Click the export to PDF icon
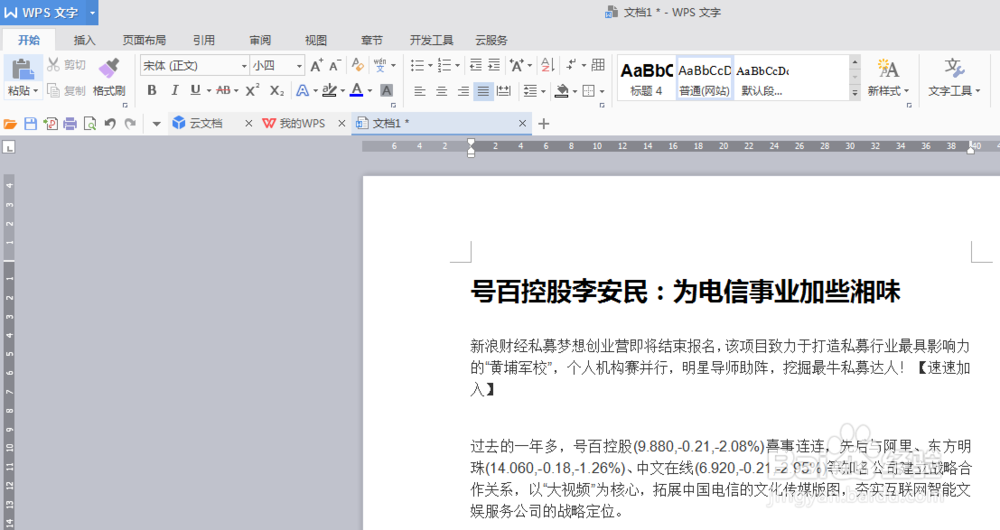1000x530 pixels. click(50, 124)
